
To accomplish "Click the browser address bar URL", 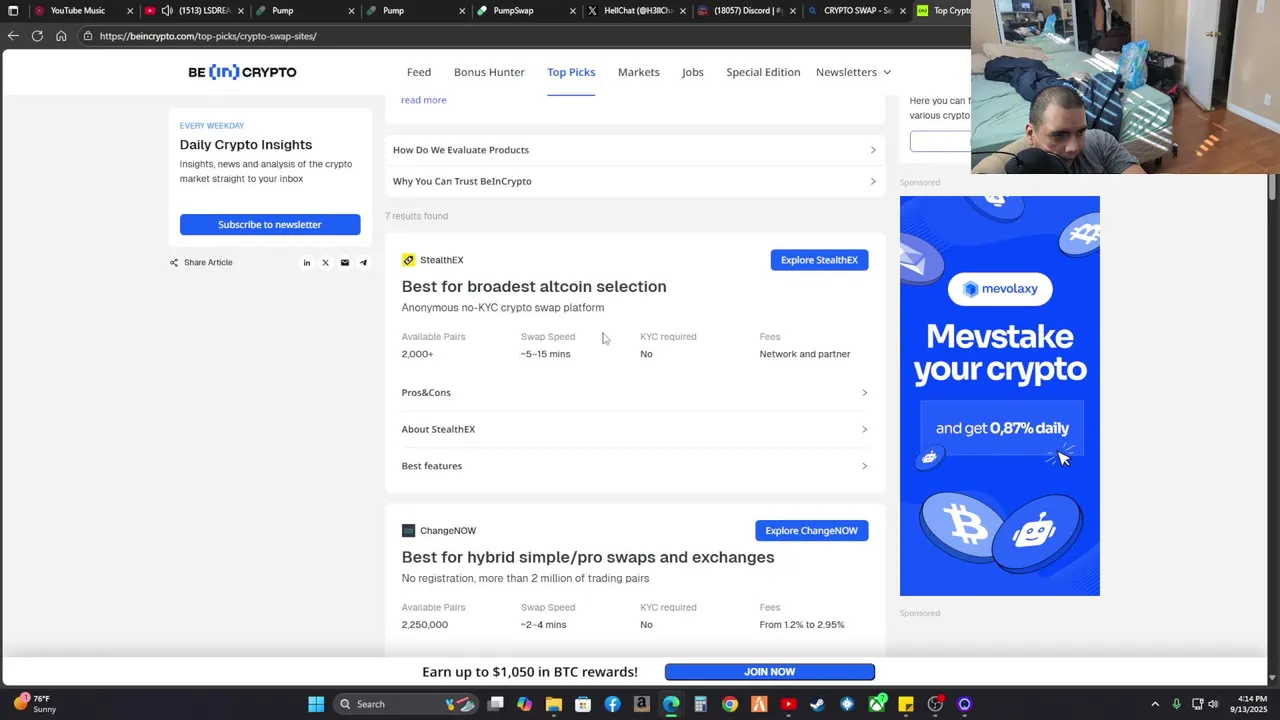I will (208, 36).
